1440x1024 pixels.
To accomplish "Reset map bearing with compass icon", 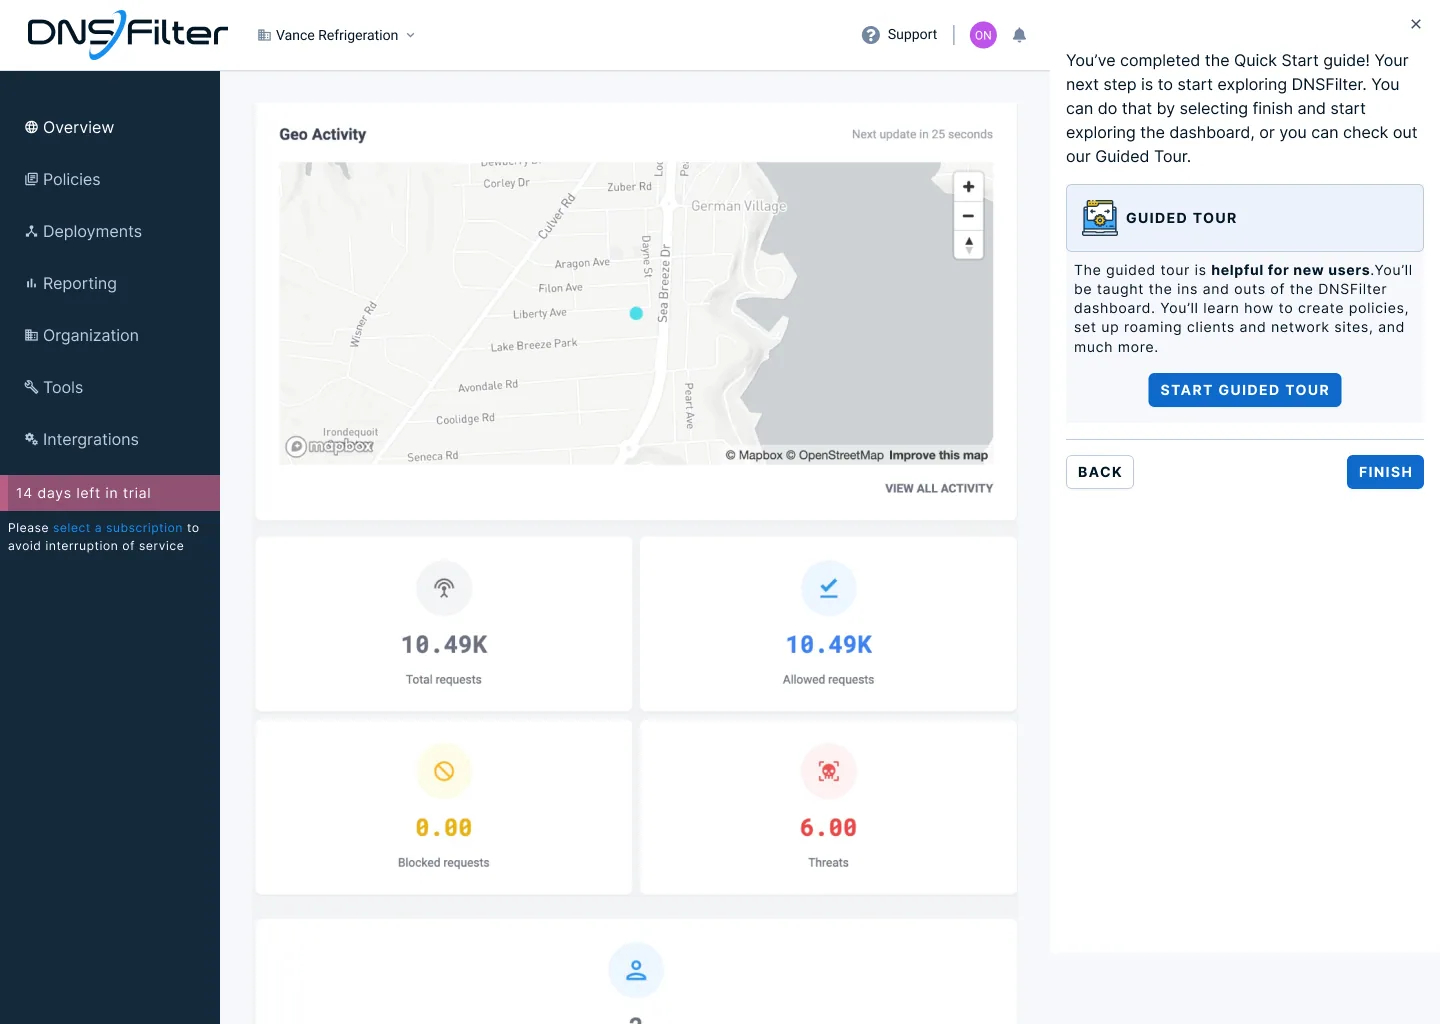I will [968, 244].
